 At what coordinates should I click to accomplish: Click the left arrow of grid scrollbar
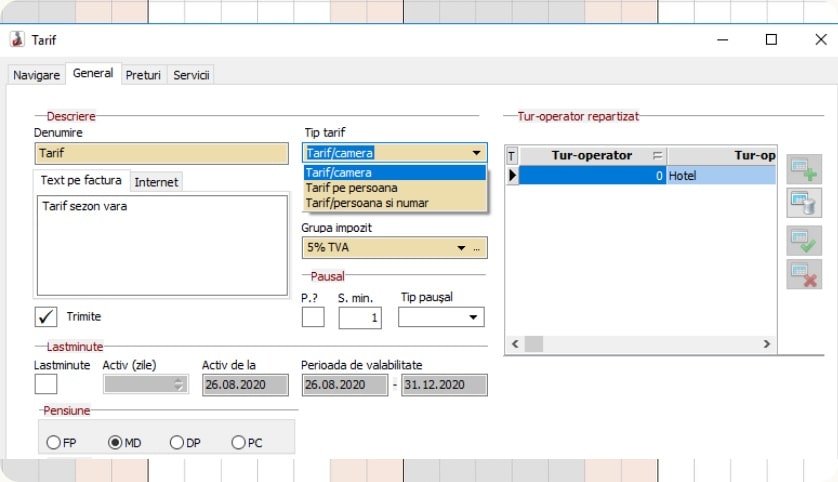pos(515,344)
